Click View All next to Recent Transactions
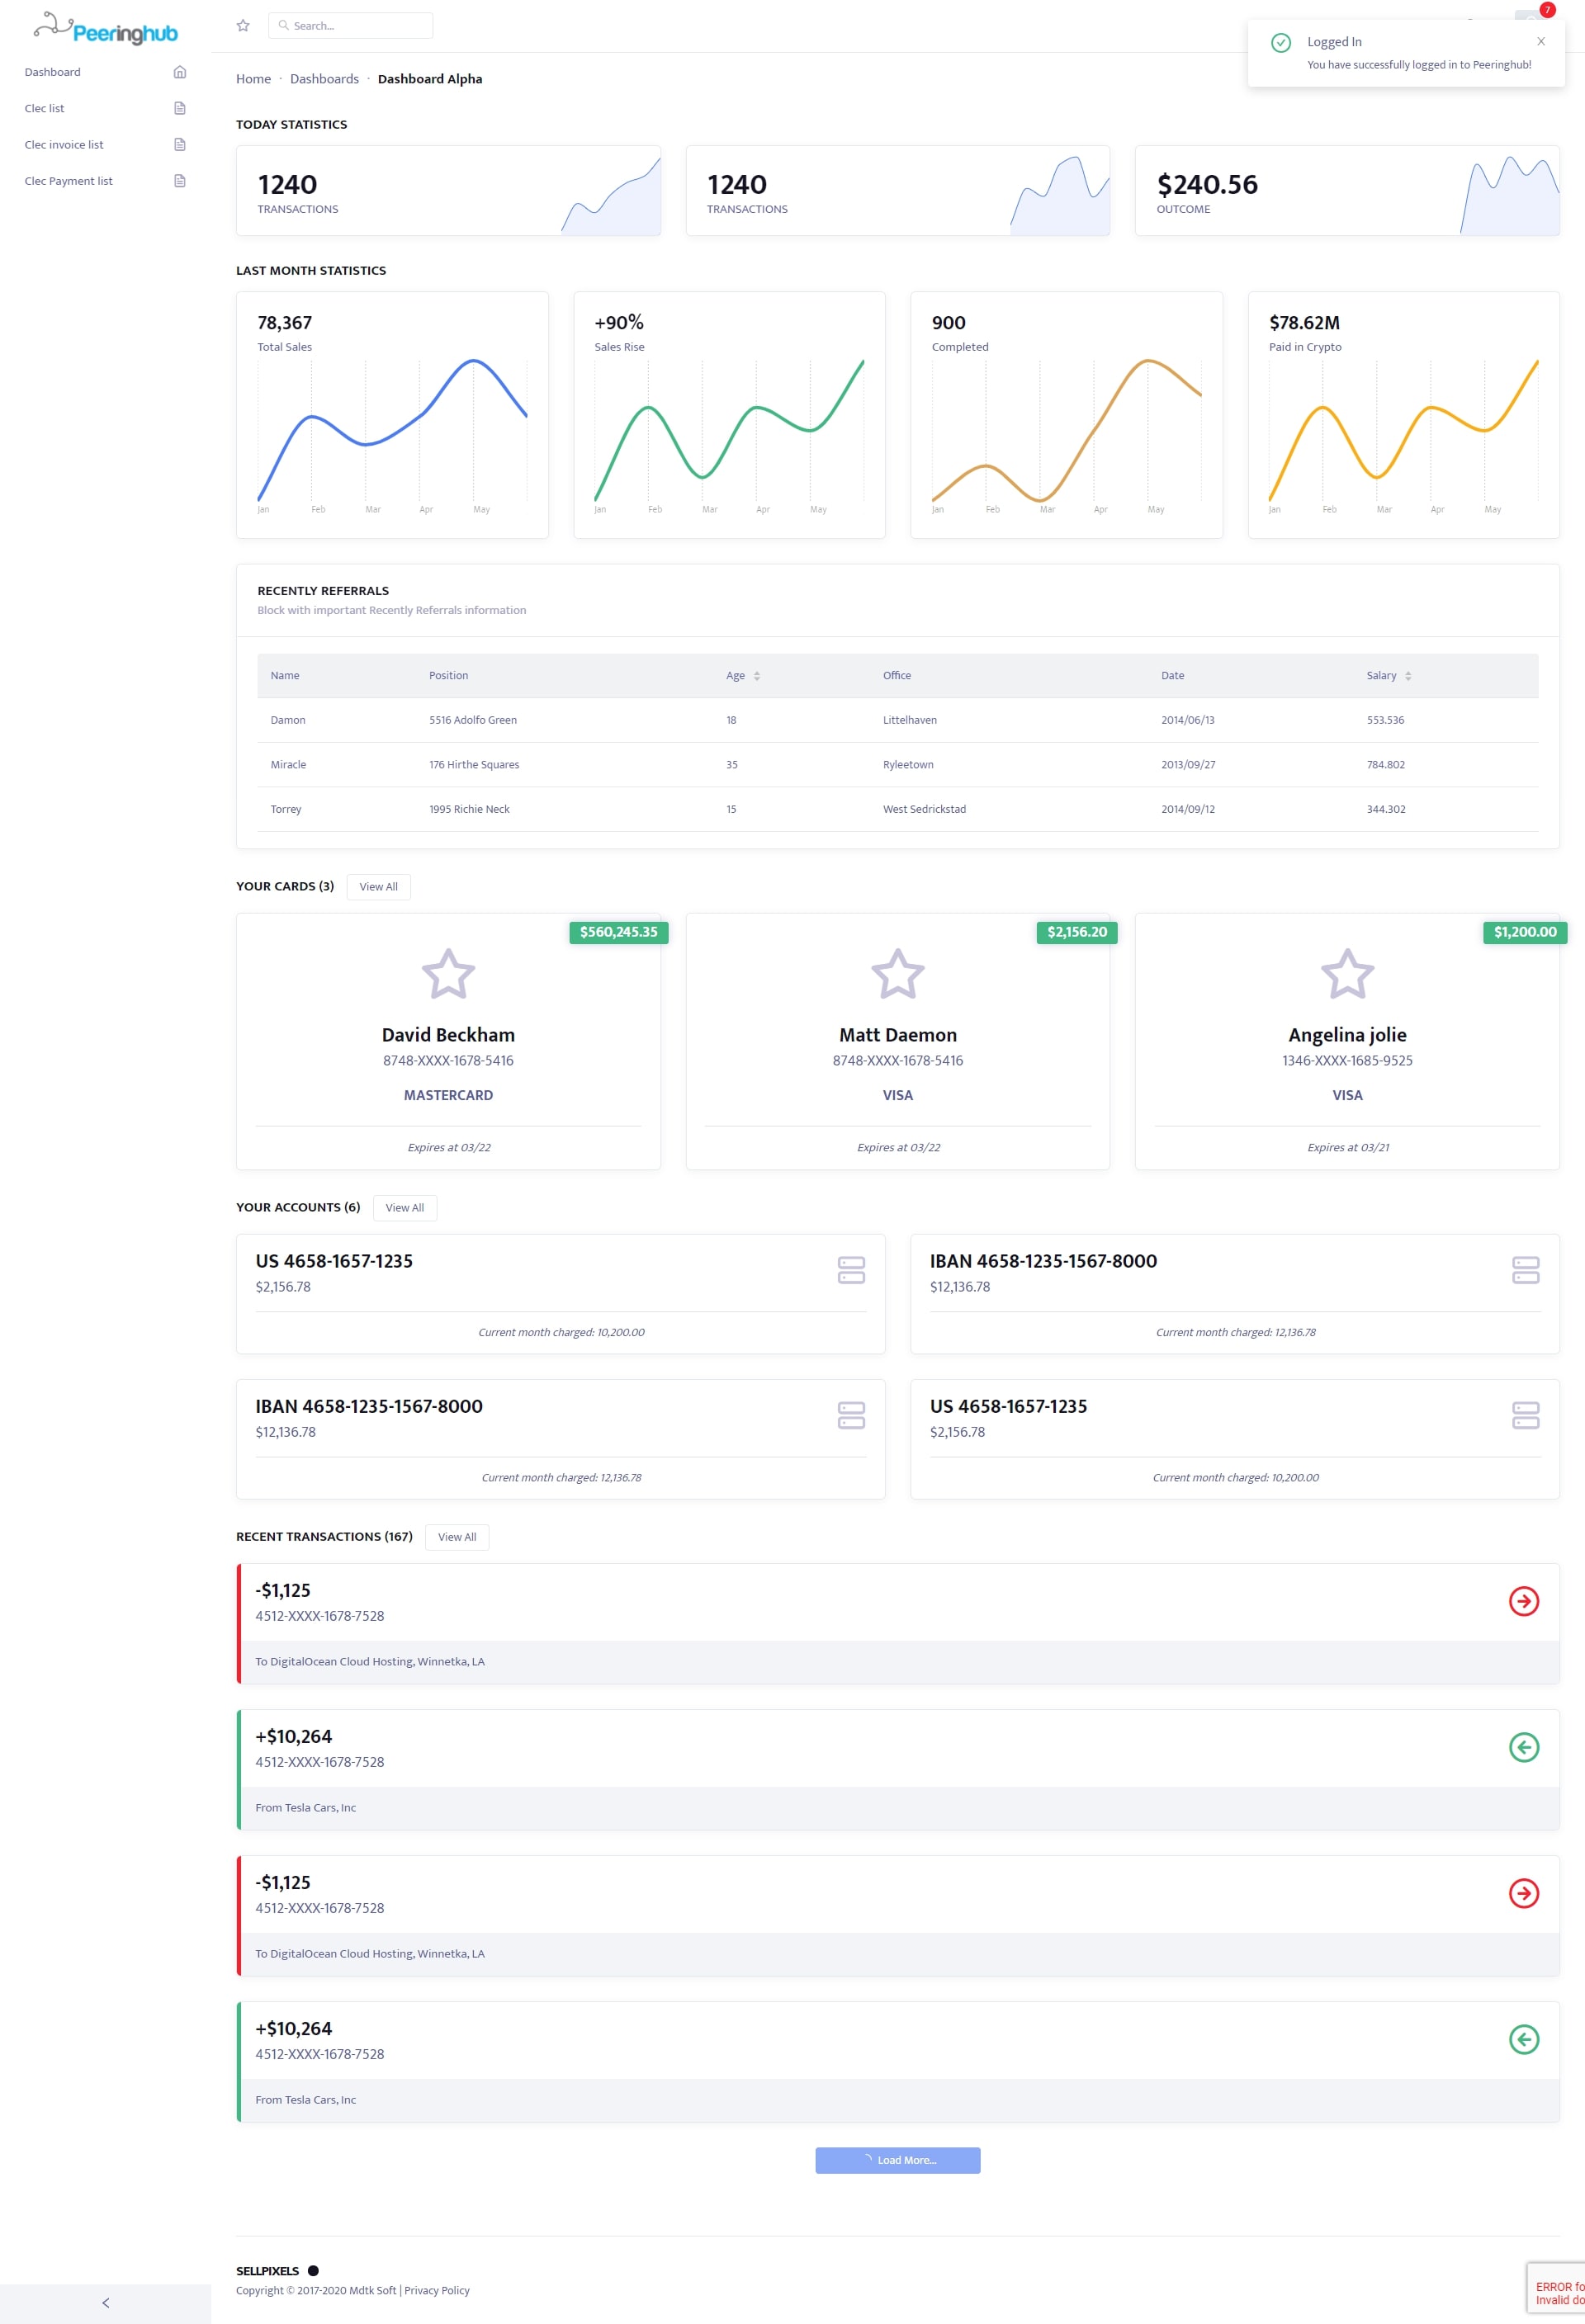The image size is (1585, 2324). pos(456,1537)
